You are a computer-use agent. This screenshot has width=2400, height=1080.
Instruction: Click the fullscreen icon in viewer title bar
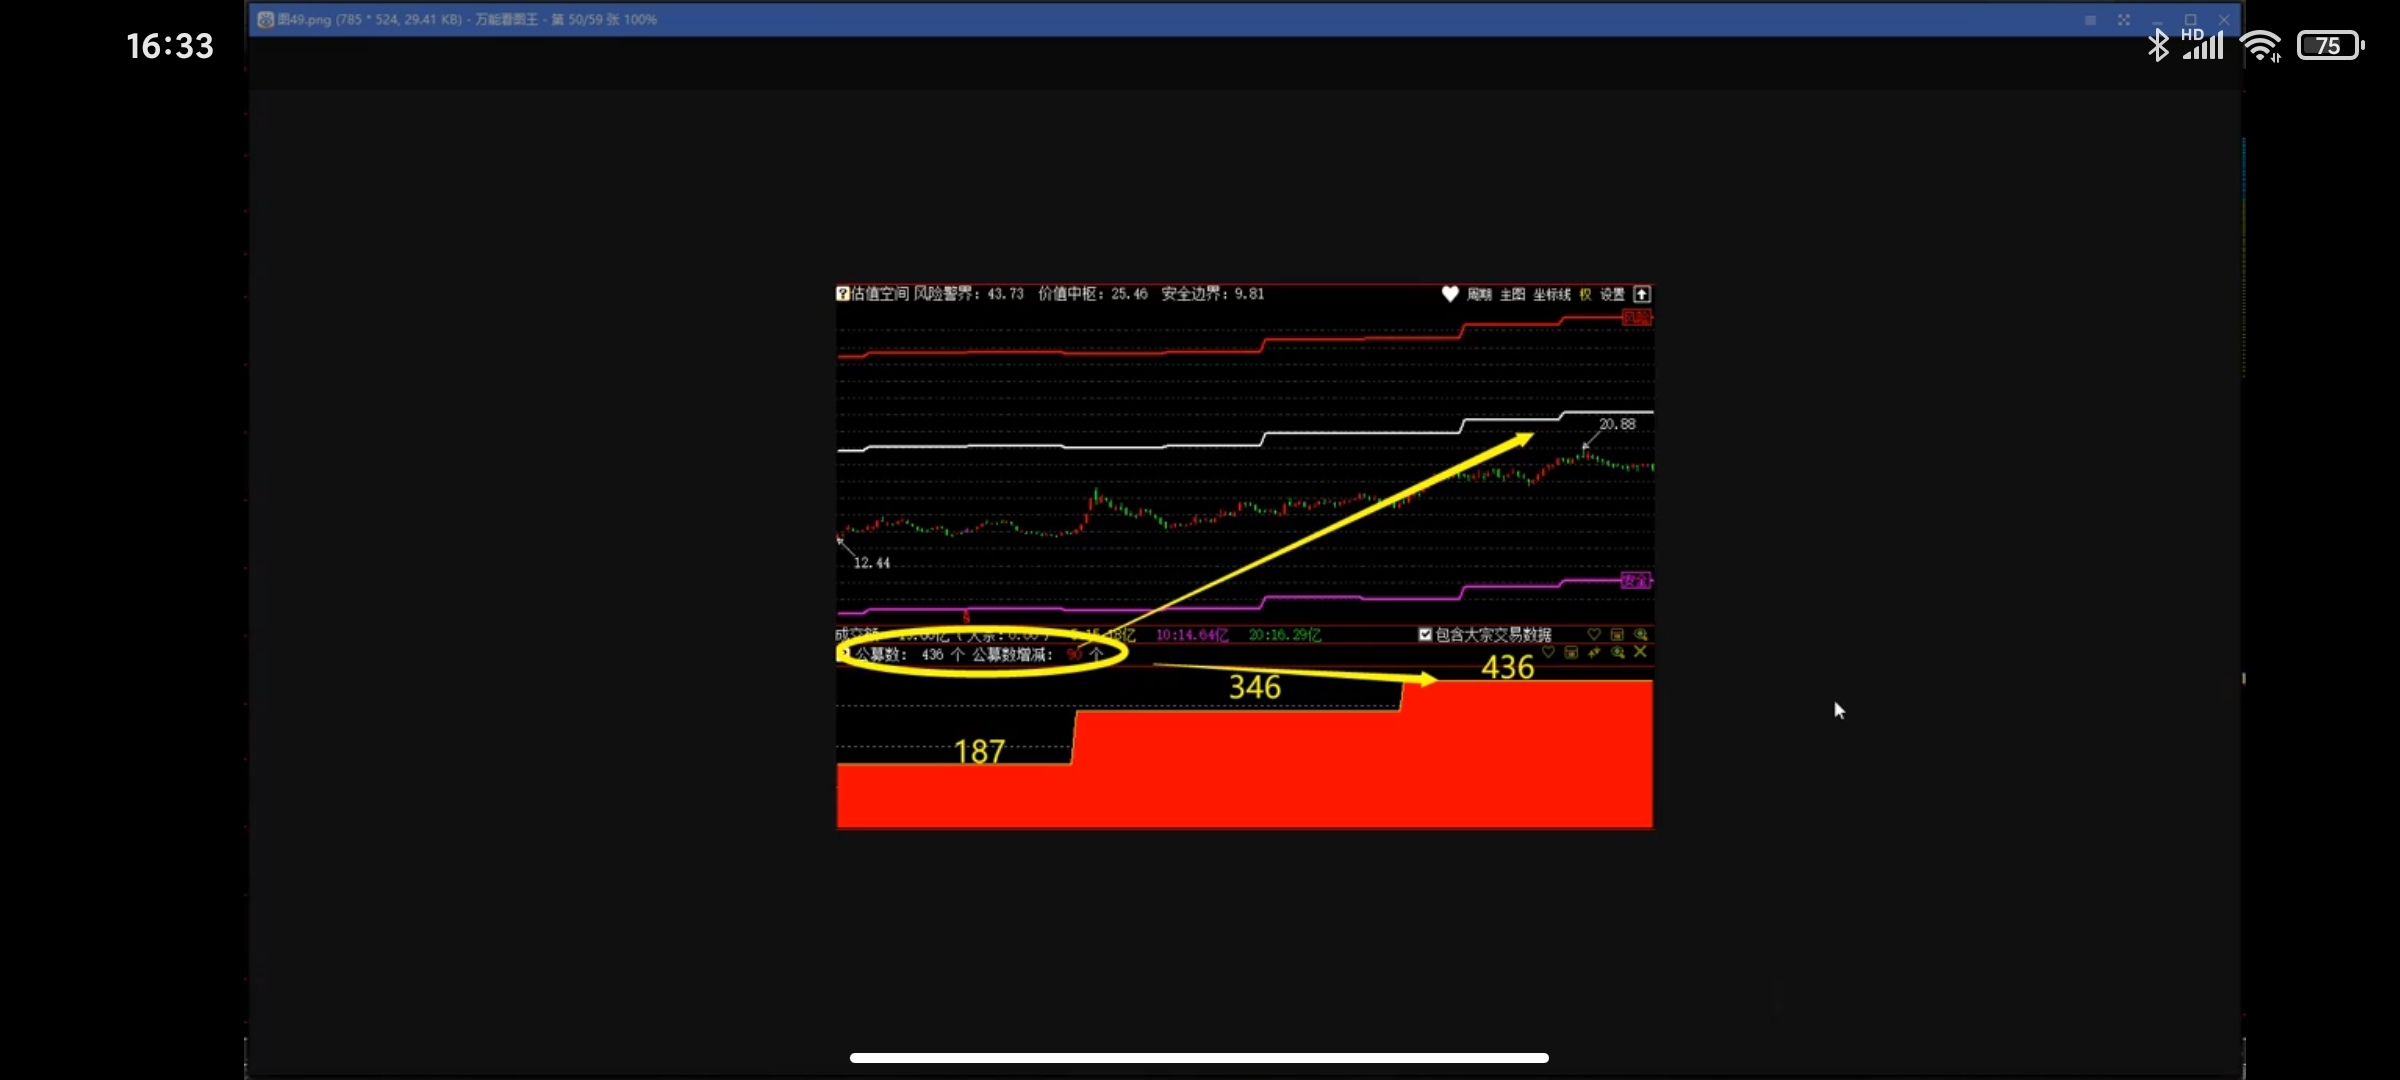pyautogui.click(x=2123, y=20)
